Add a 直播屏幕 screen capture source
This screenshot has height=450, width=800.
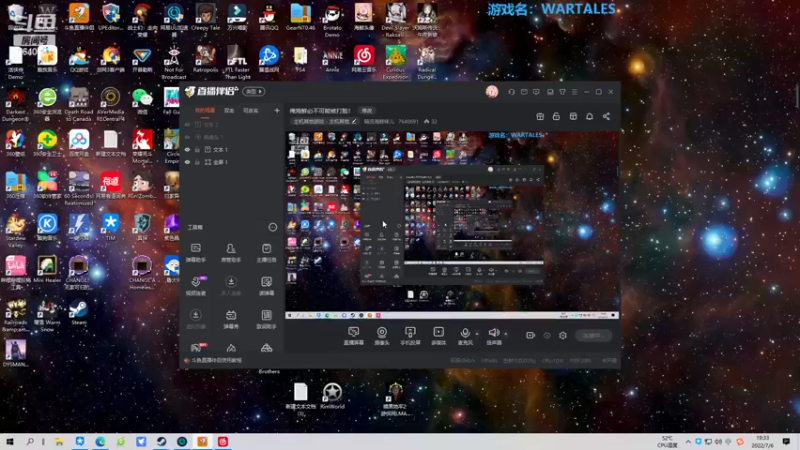354,336
